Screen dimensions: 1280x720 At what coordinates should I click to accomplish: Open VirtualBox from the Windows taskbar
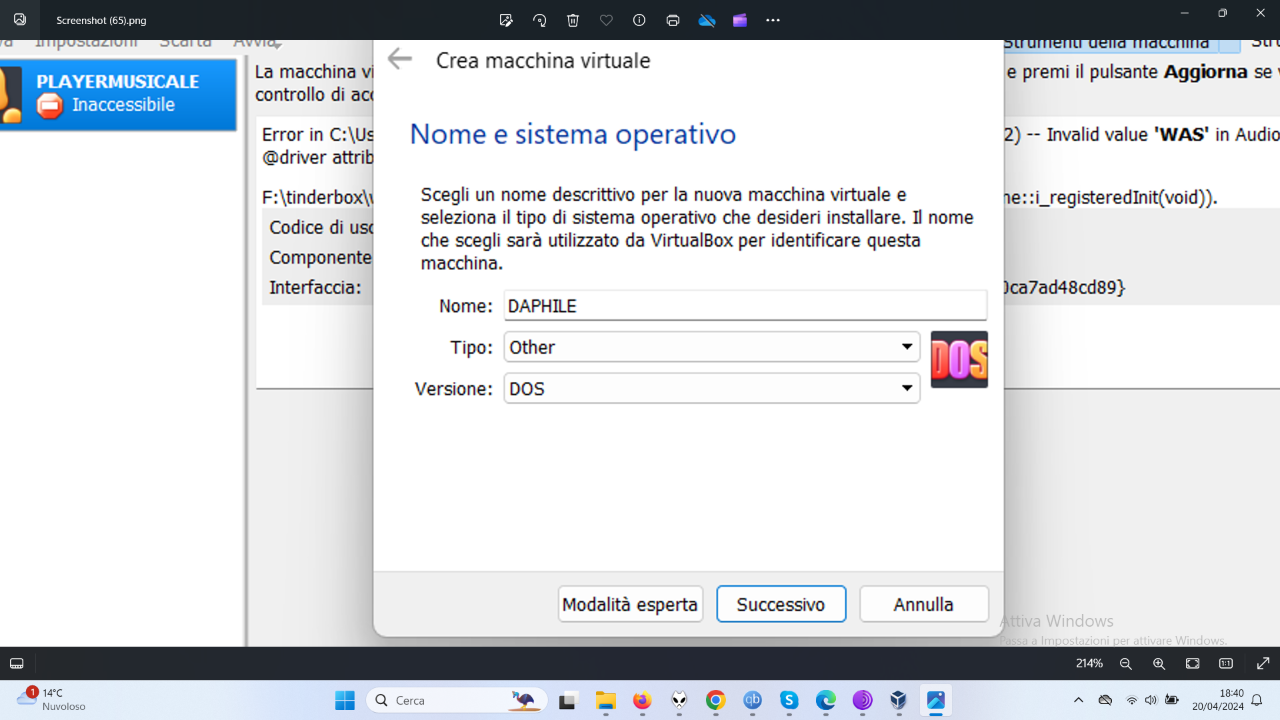pos(899,700)
